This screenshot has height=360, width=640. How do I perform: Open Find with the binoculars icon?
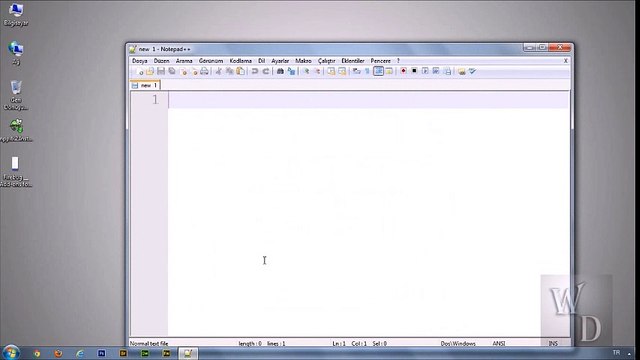[x=280, y=71]
